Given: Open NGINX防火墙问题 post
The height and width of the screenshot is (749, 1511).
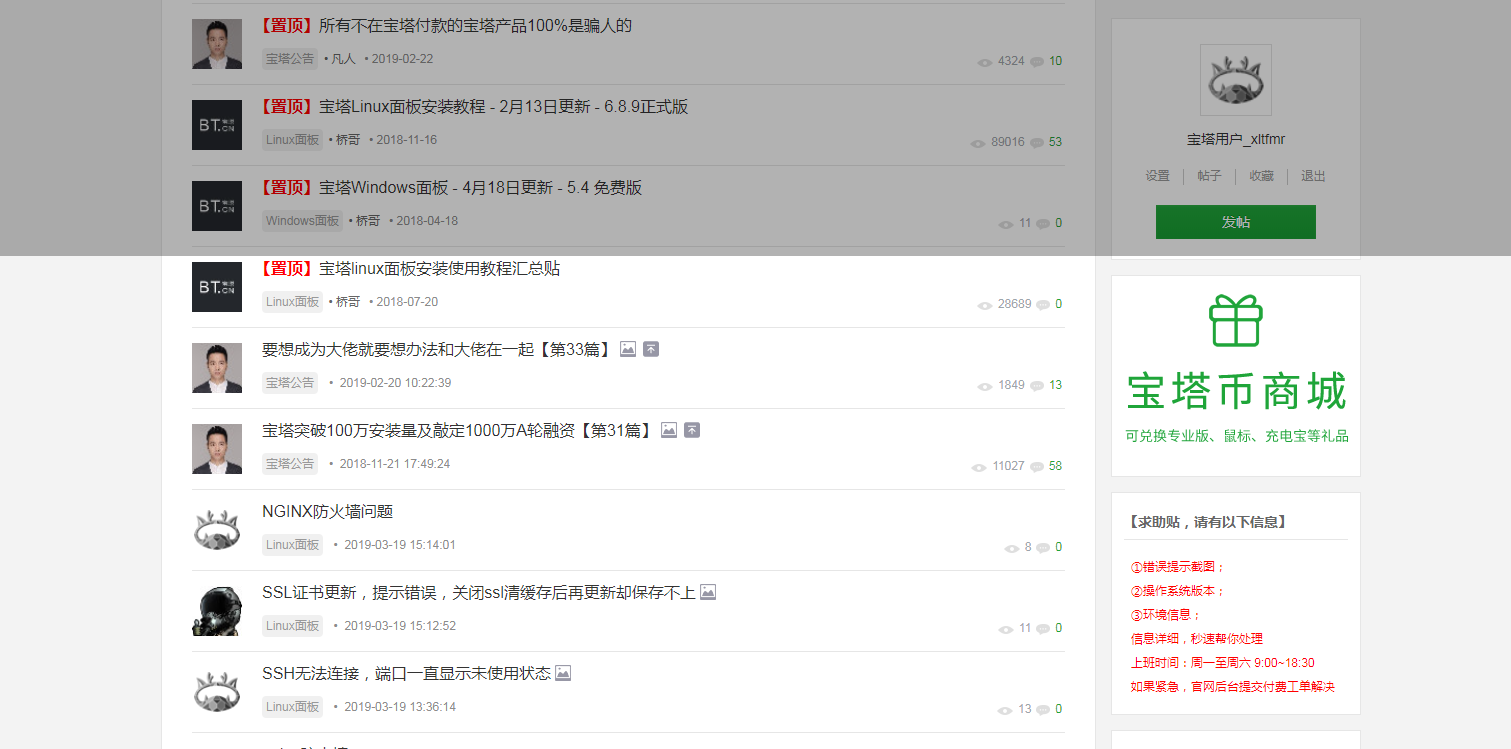Looking at the screenshot, I should coord(328,512).
